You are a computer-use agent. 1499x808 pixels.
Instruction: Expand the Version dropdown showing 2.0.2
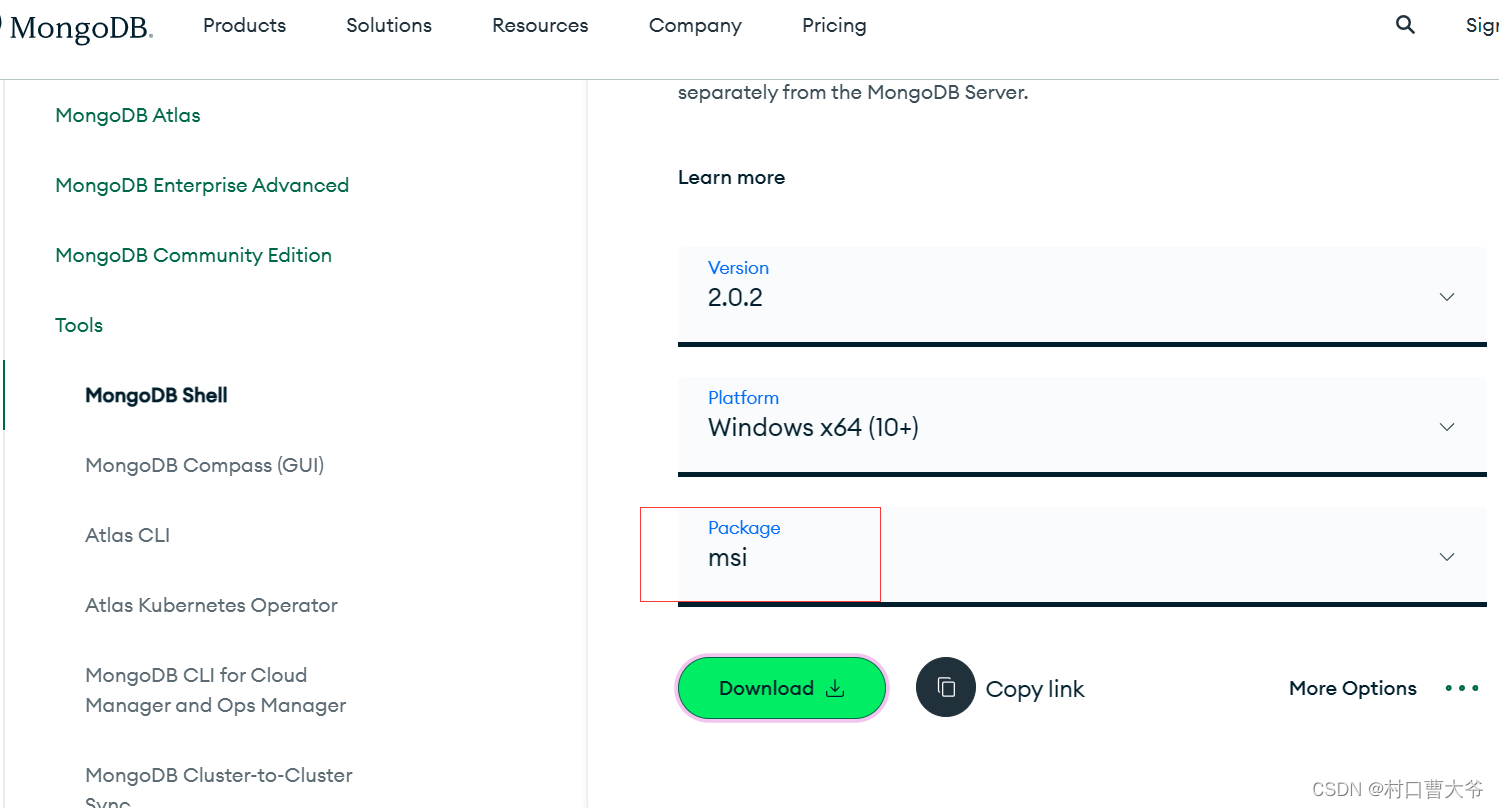[x=1446, y=296]
